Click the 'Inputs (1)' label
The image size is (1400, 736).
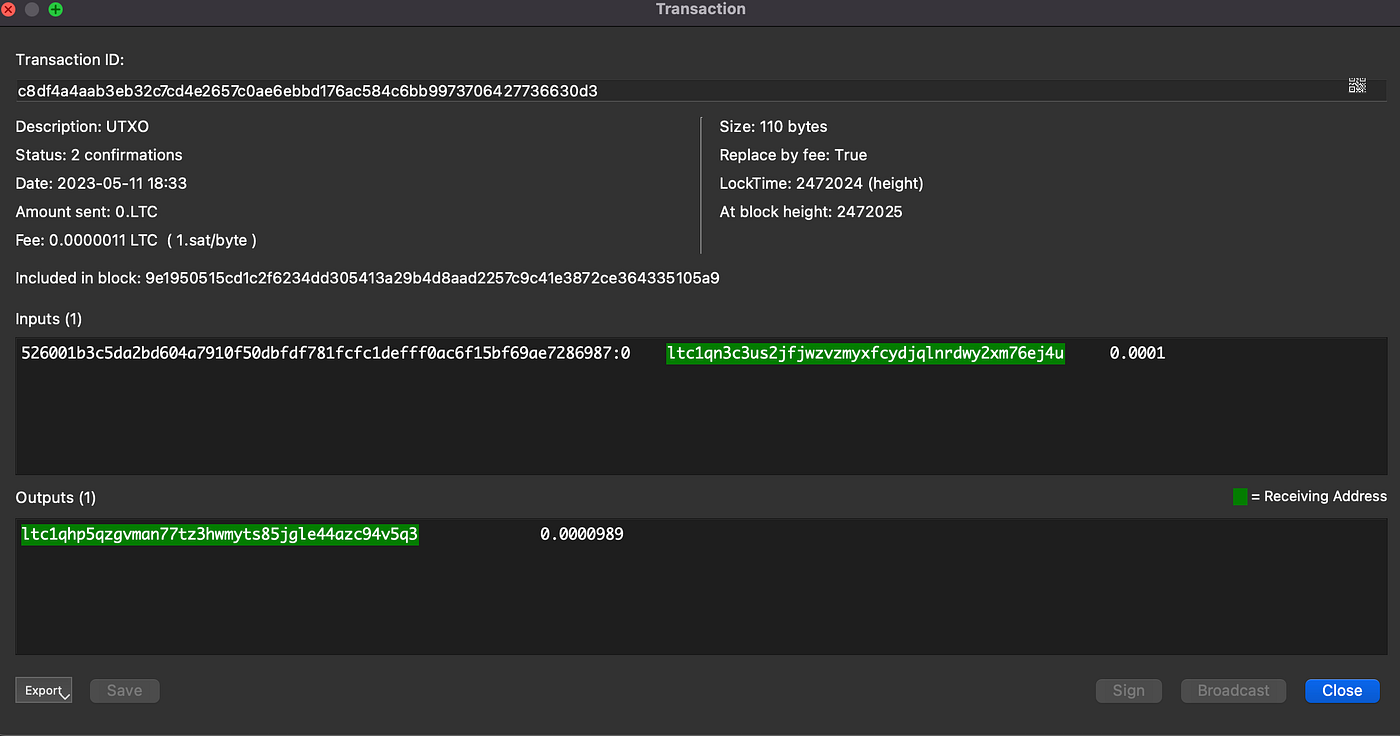49,319
